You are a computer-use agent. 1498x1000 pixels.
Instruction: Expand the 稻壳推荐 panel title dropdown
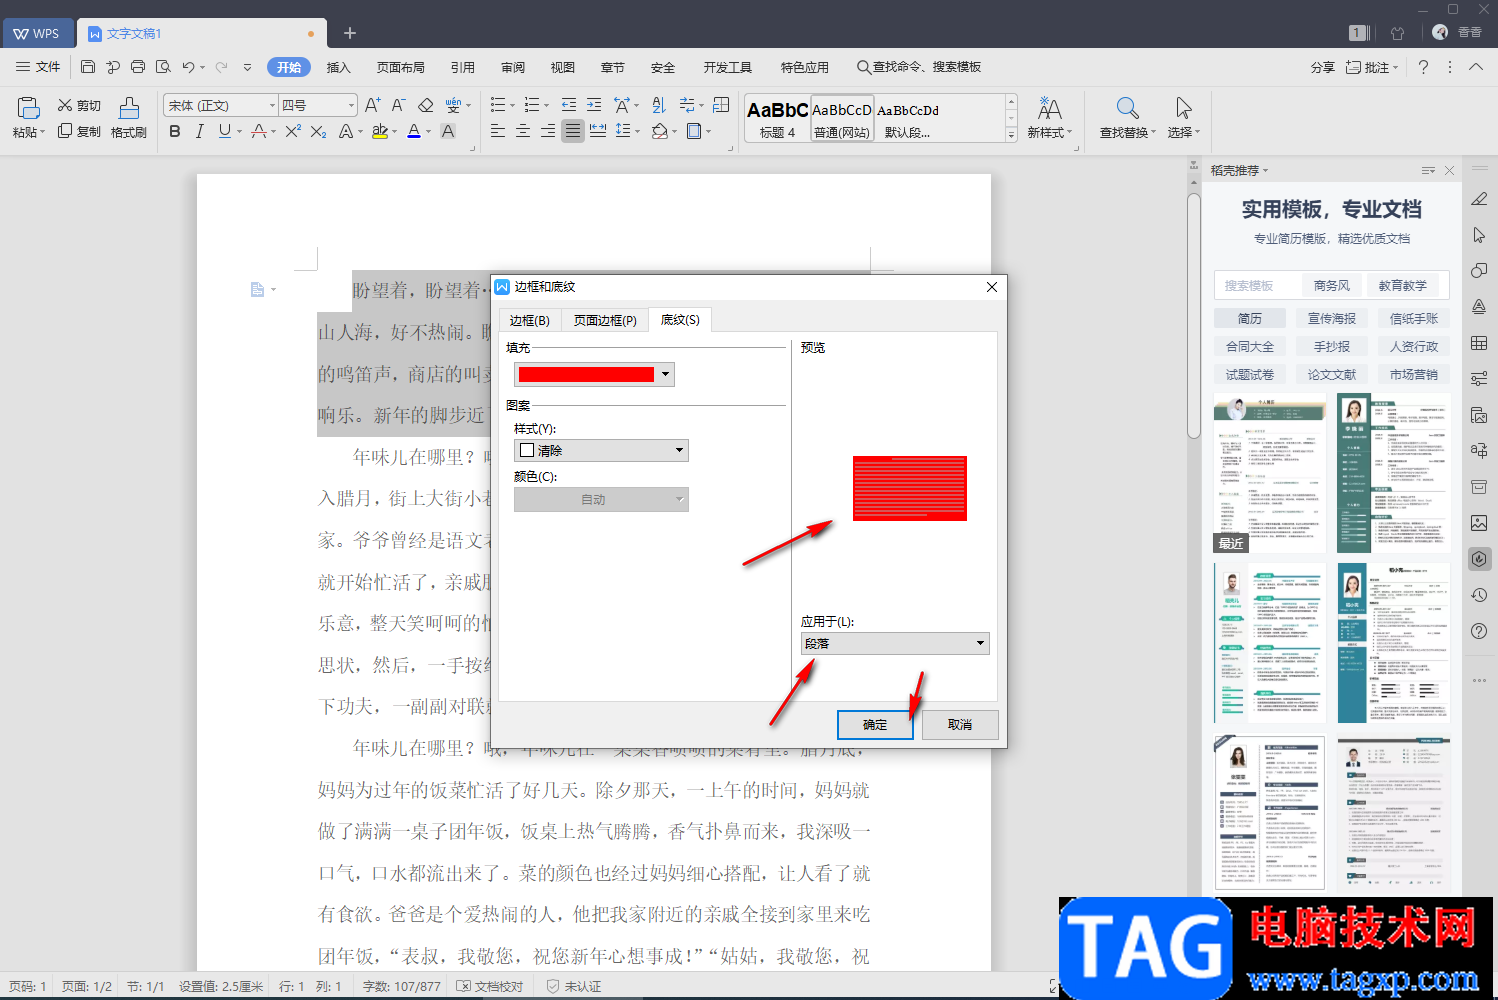coord(1265,171)
